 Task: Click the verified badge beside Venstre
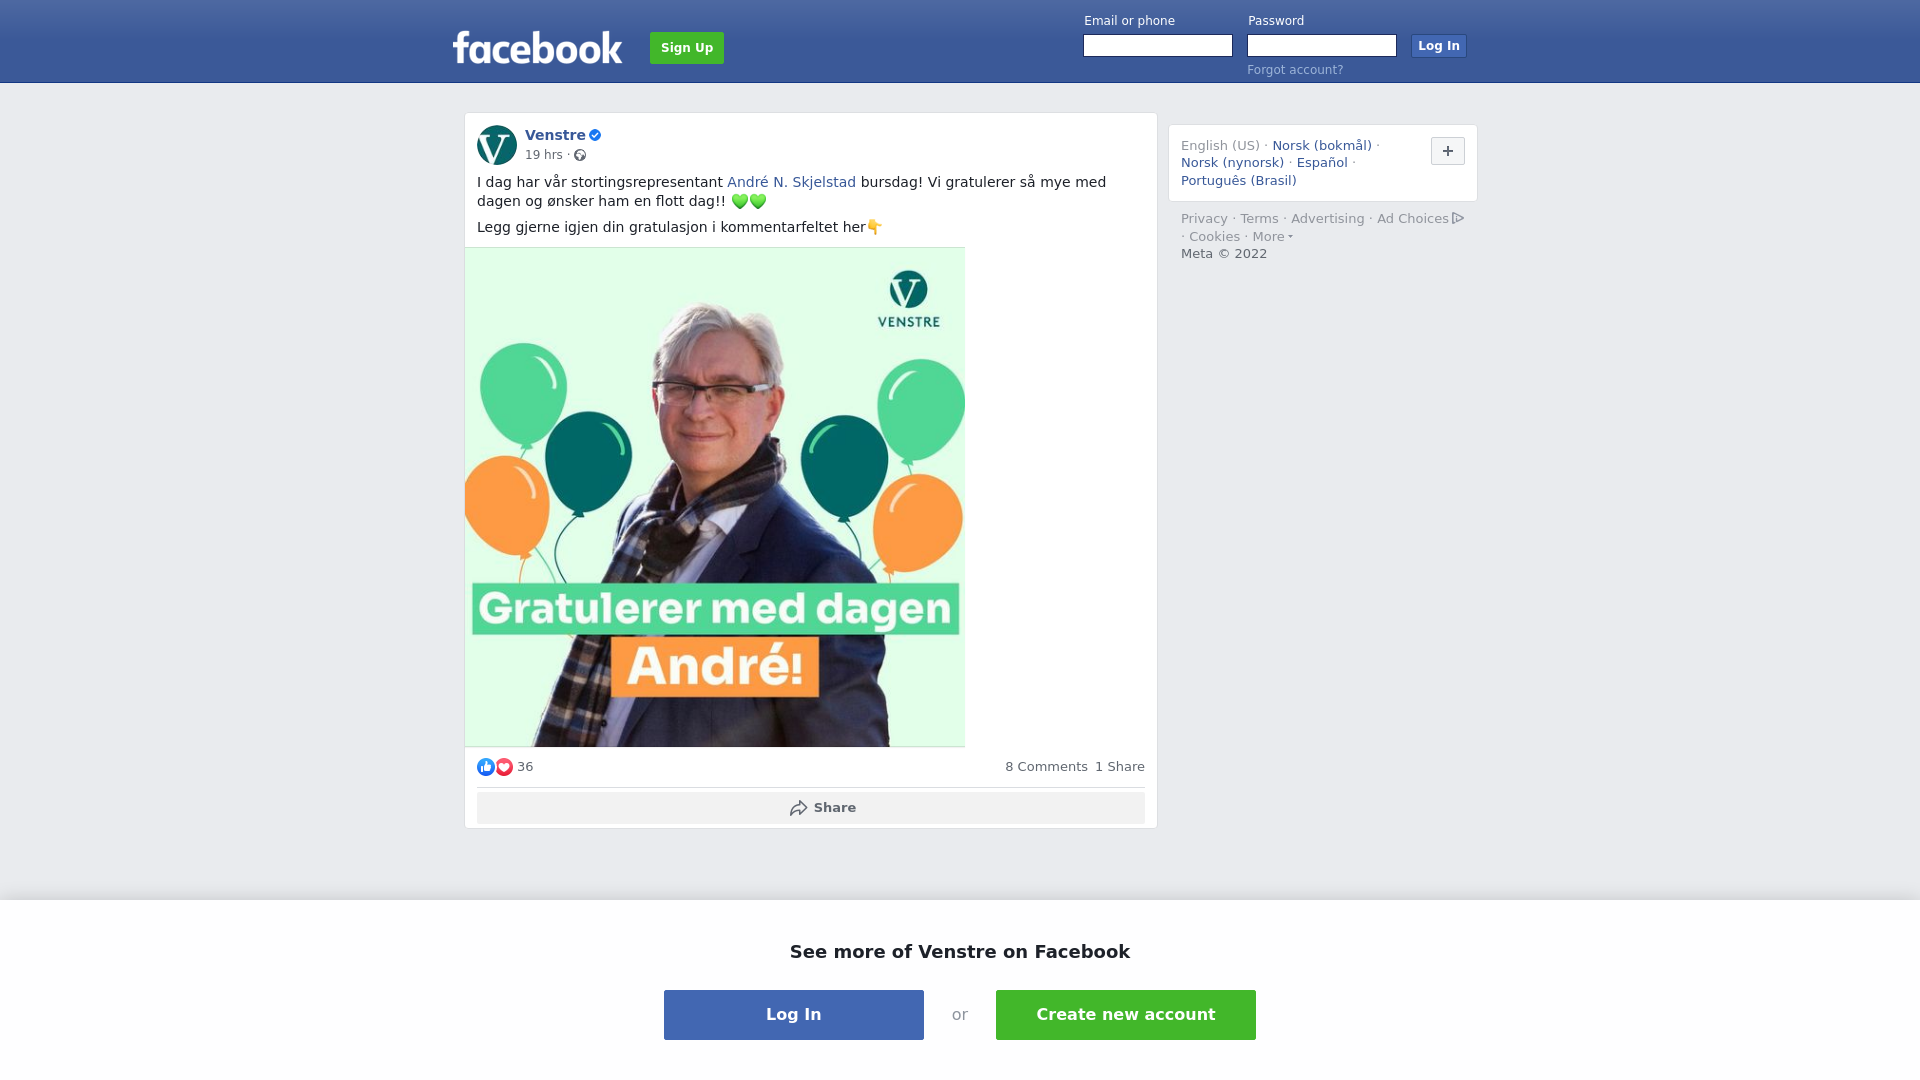[595, 135]
